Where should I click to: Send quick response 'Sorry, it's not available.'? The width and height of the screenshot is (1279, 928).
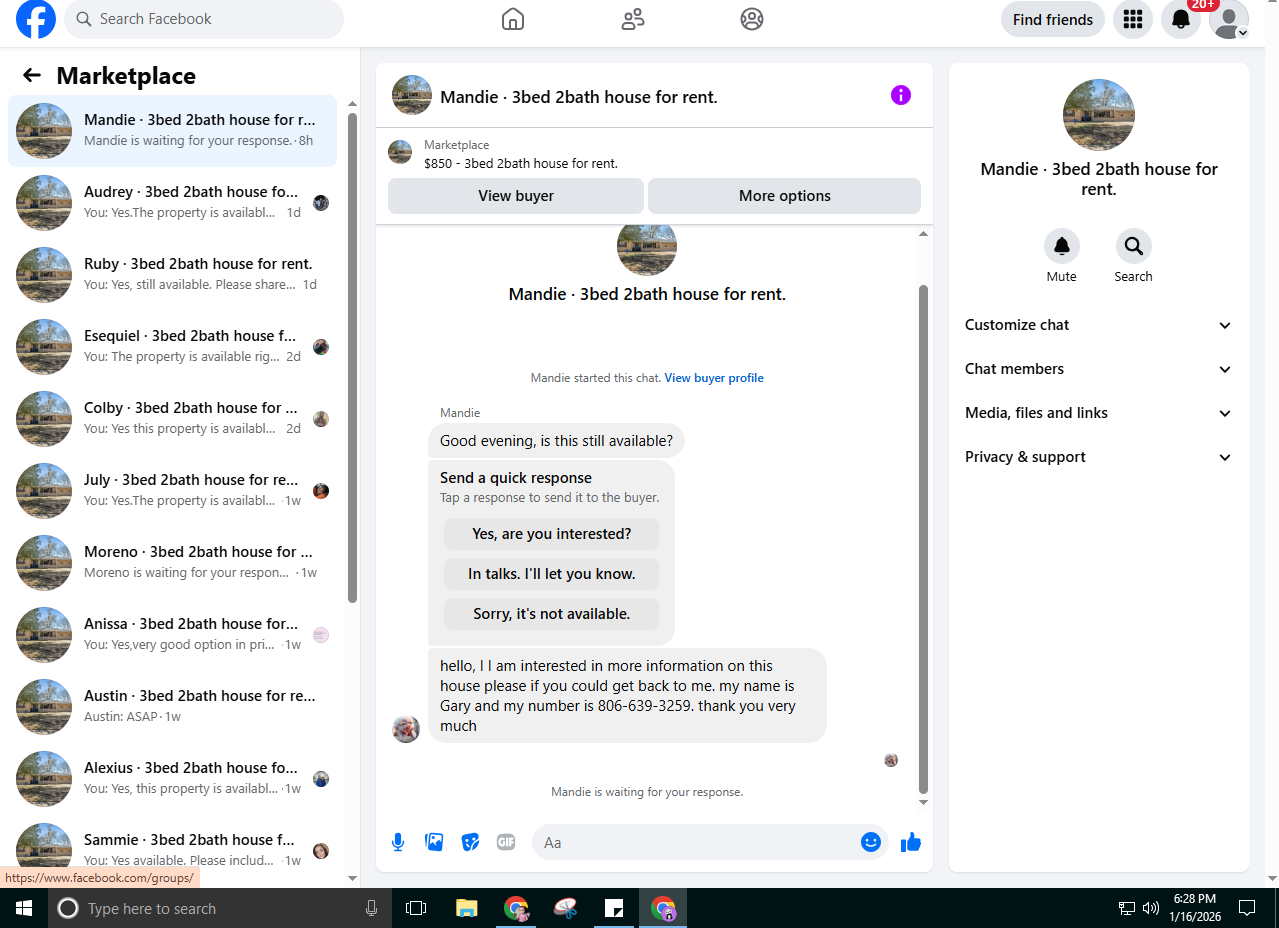552,614
